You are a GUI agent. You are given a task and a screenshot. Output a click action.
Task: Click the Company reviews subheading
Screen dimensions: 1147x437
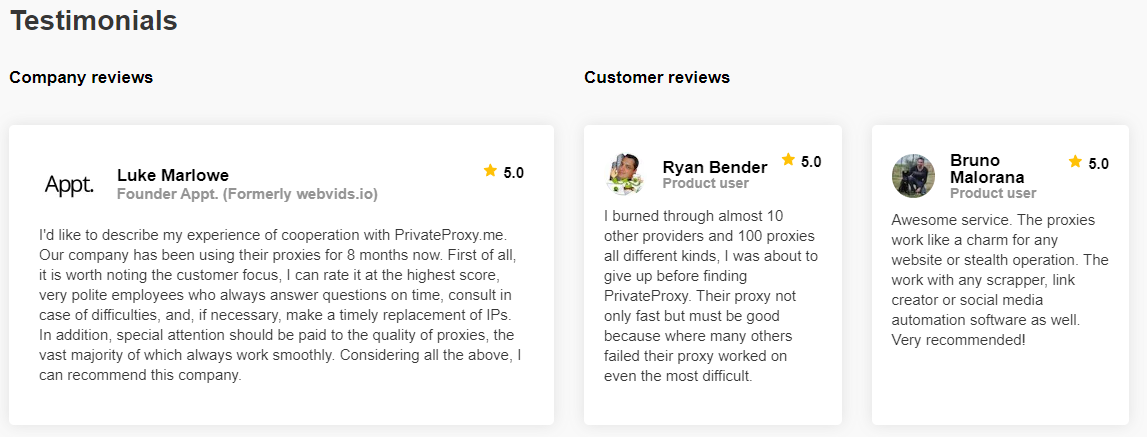[81, 77]
